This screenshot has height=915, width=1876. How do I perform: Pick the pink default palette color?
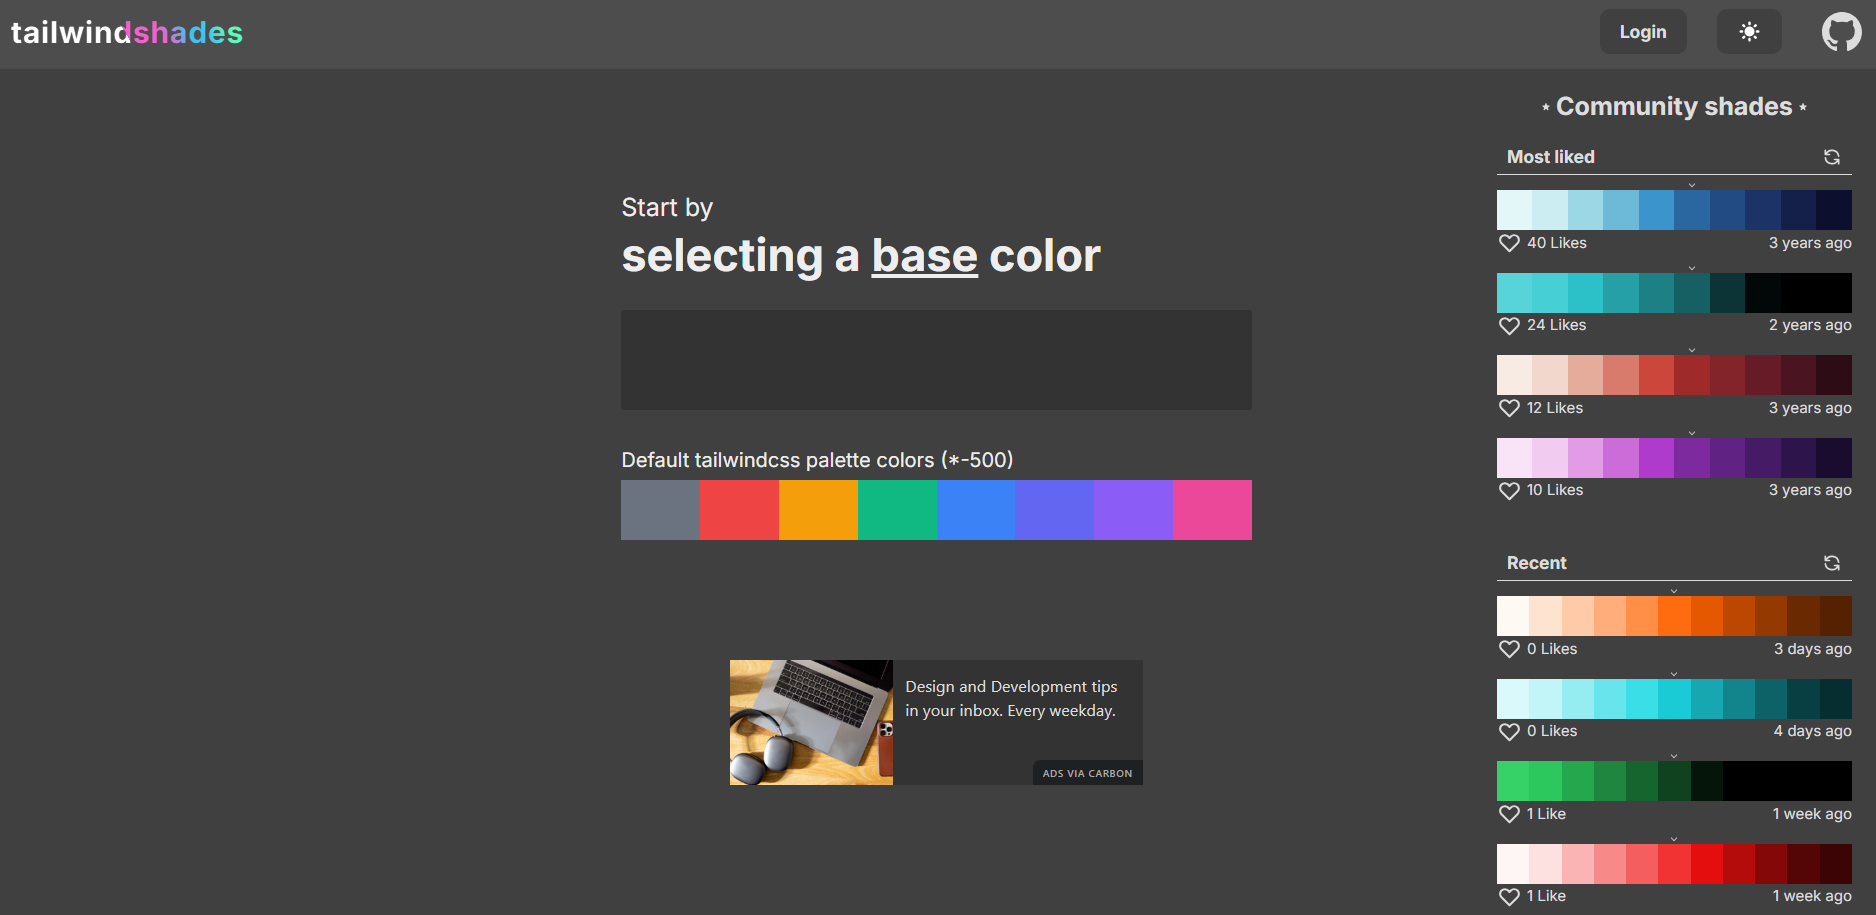[1212, 510]
